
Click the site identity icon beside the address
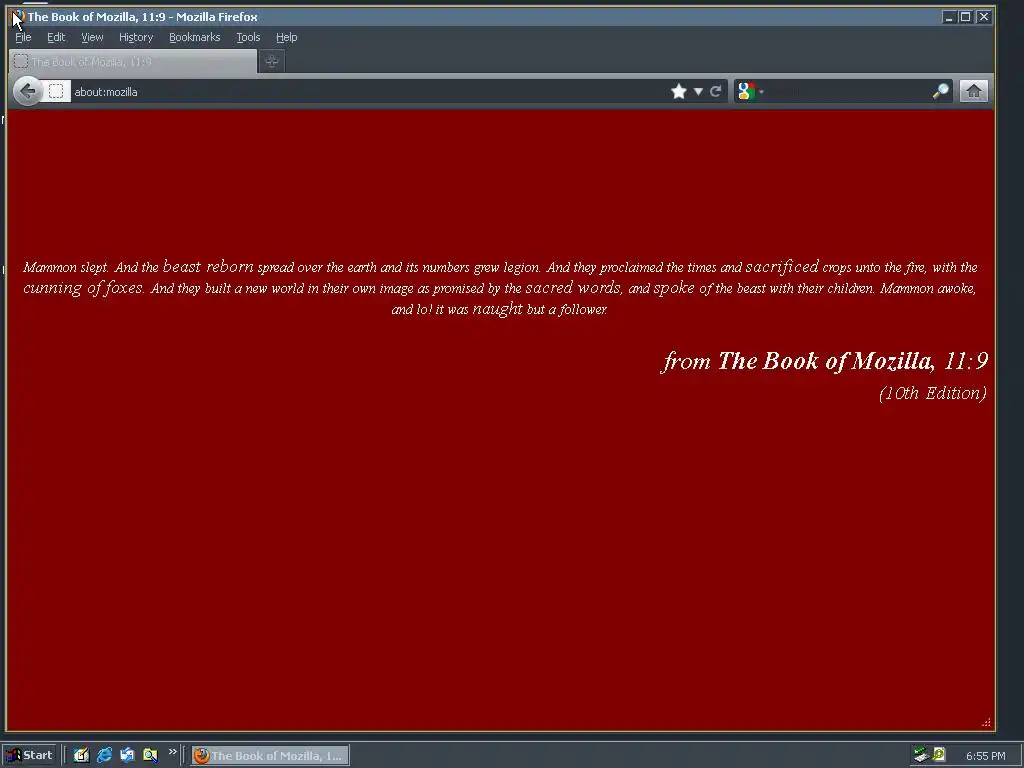tap(56, 91)
